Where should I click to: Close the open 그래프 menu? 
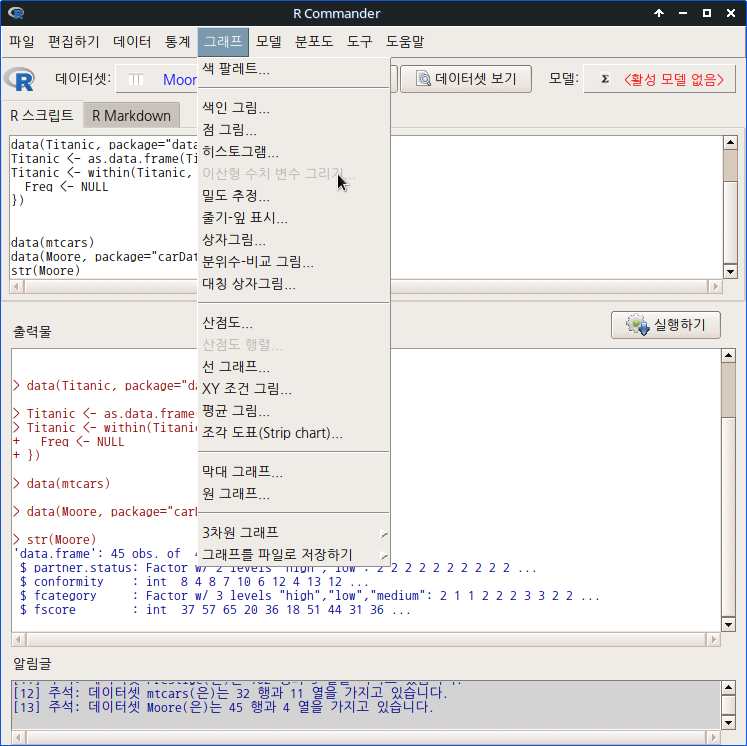click(x=223, y=41)
